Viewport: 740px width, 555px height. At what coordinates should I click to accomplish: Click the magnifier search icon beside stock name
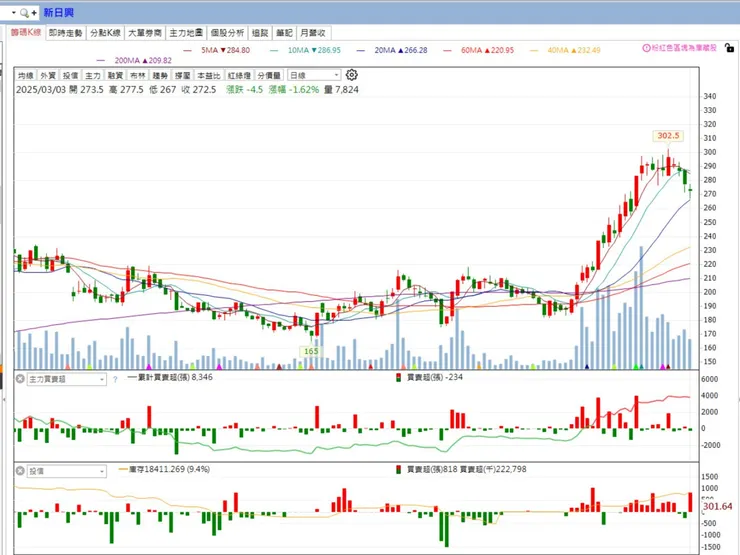point(23,13)
